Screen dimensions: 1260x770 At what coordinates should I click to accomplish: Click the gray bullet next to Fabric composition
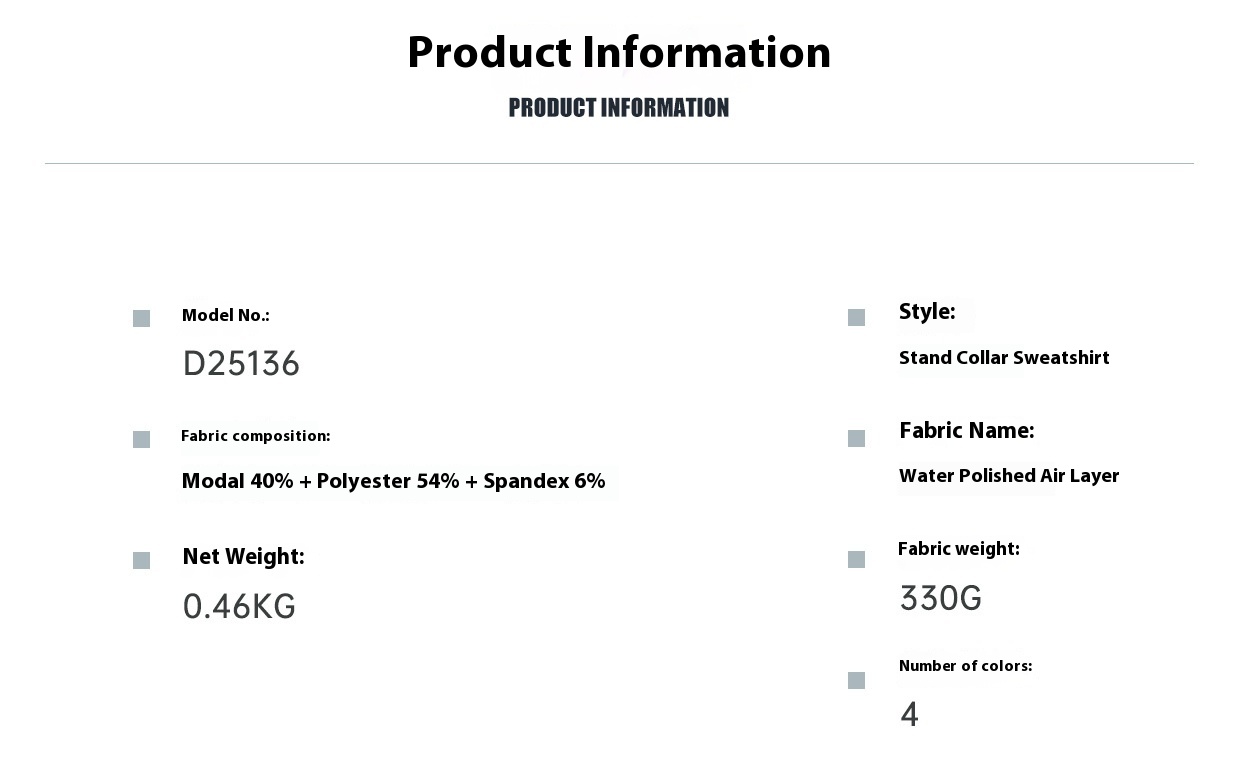pyautogui.click(x=141, y=439)
